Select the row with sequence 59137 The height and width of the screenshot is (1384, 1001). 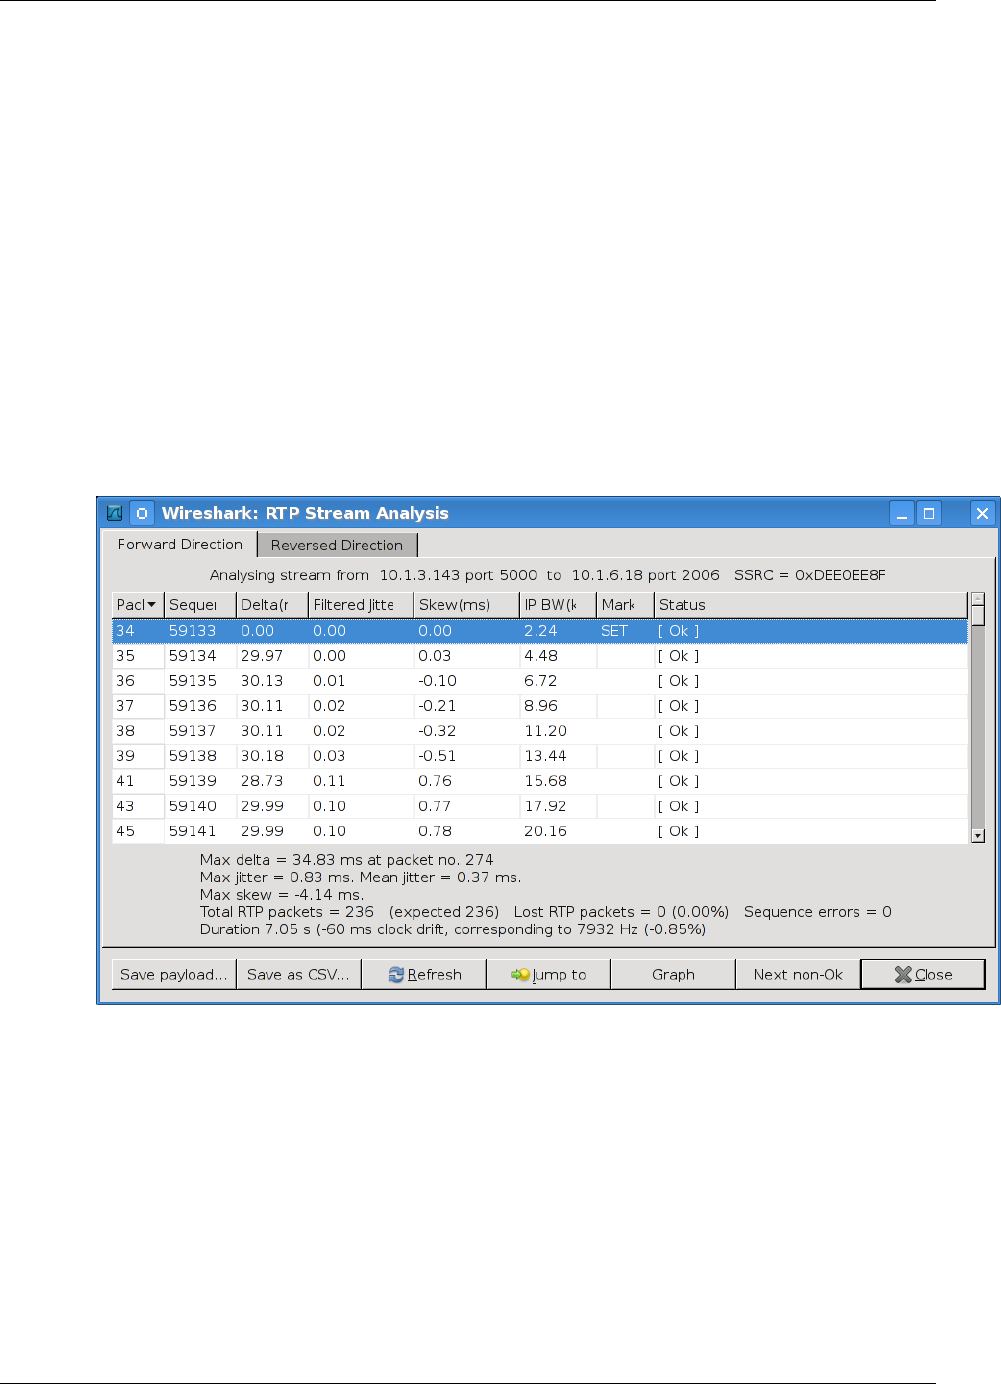coord(540,731)
